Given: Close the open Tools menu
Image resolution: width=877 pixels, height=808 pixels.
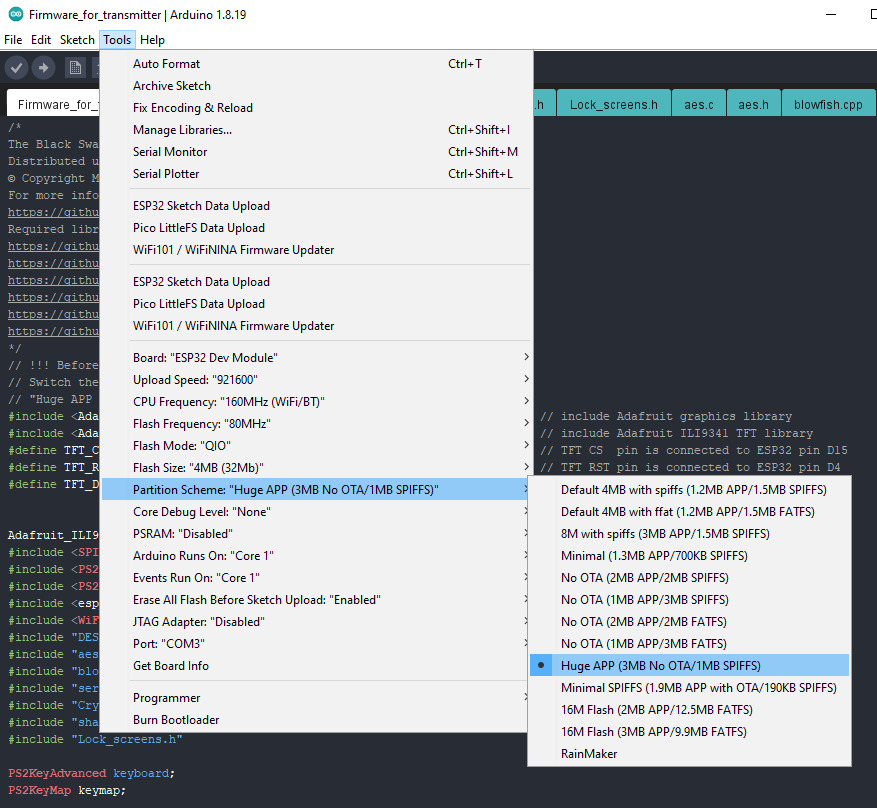Looking at the screenshot, I should (117, 40).
